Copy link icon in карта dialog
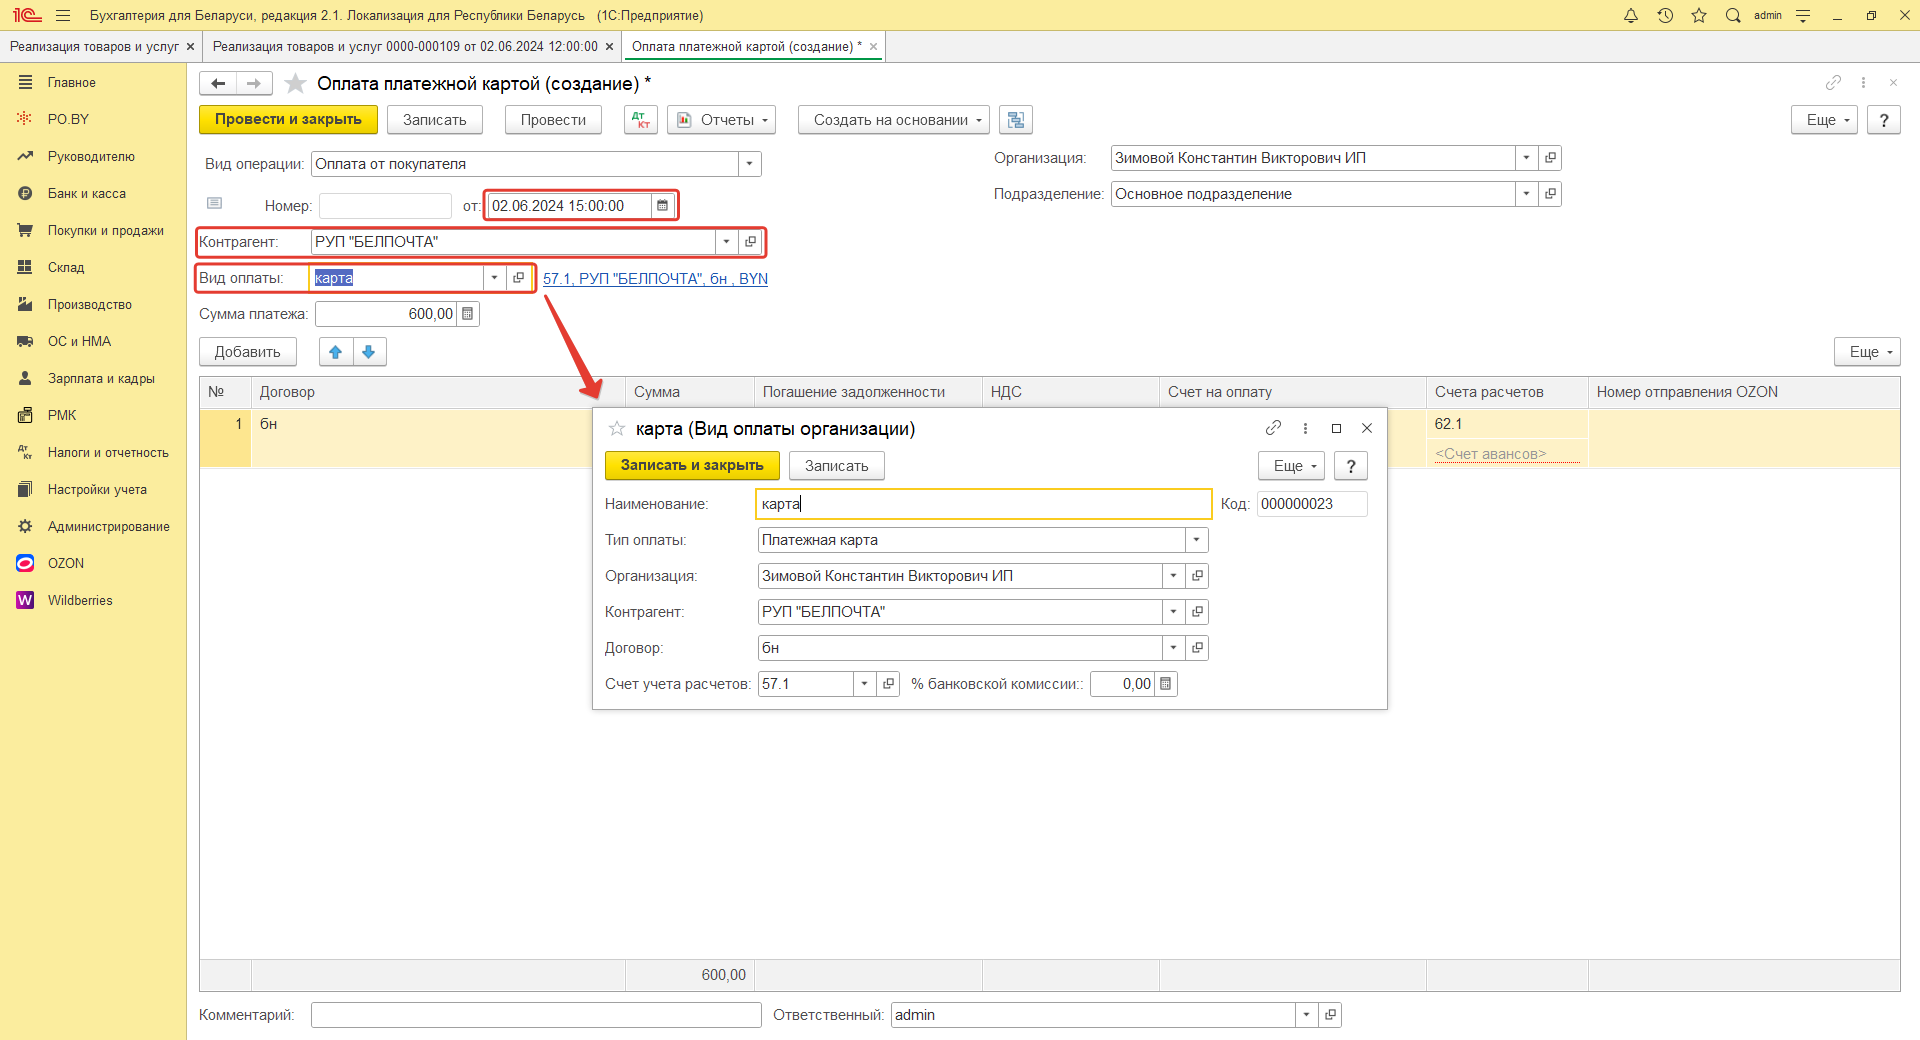 (x=1273, y=428)
